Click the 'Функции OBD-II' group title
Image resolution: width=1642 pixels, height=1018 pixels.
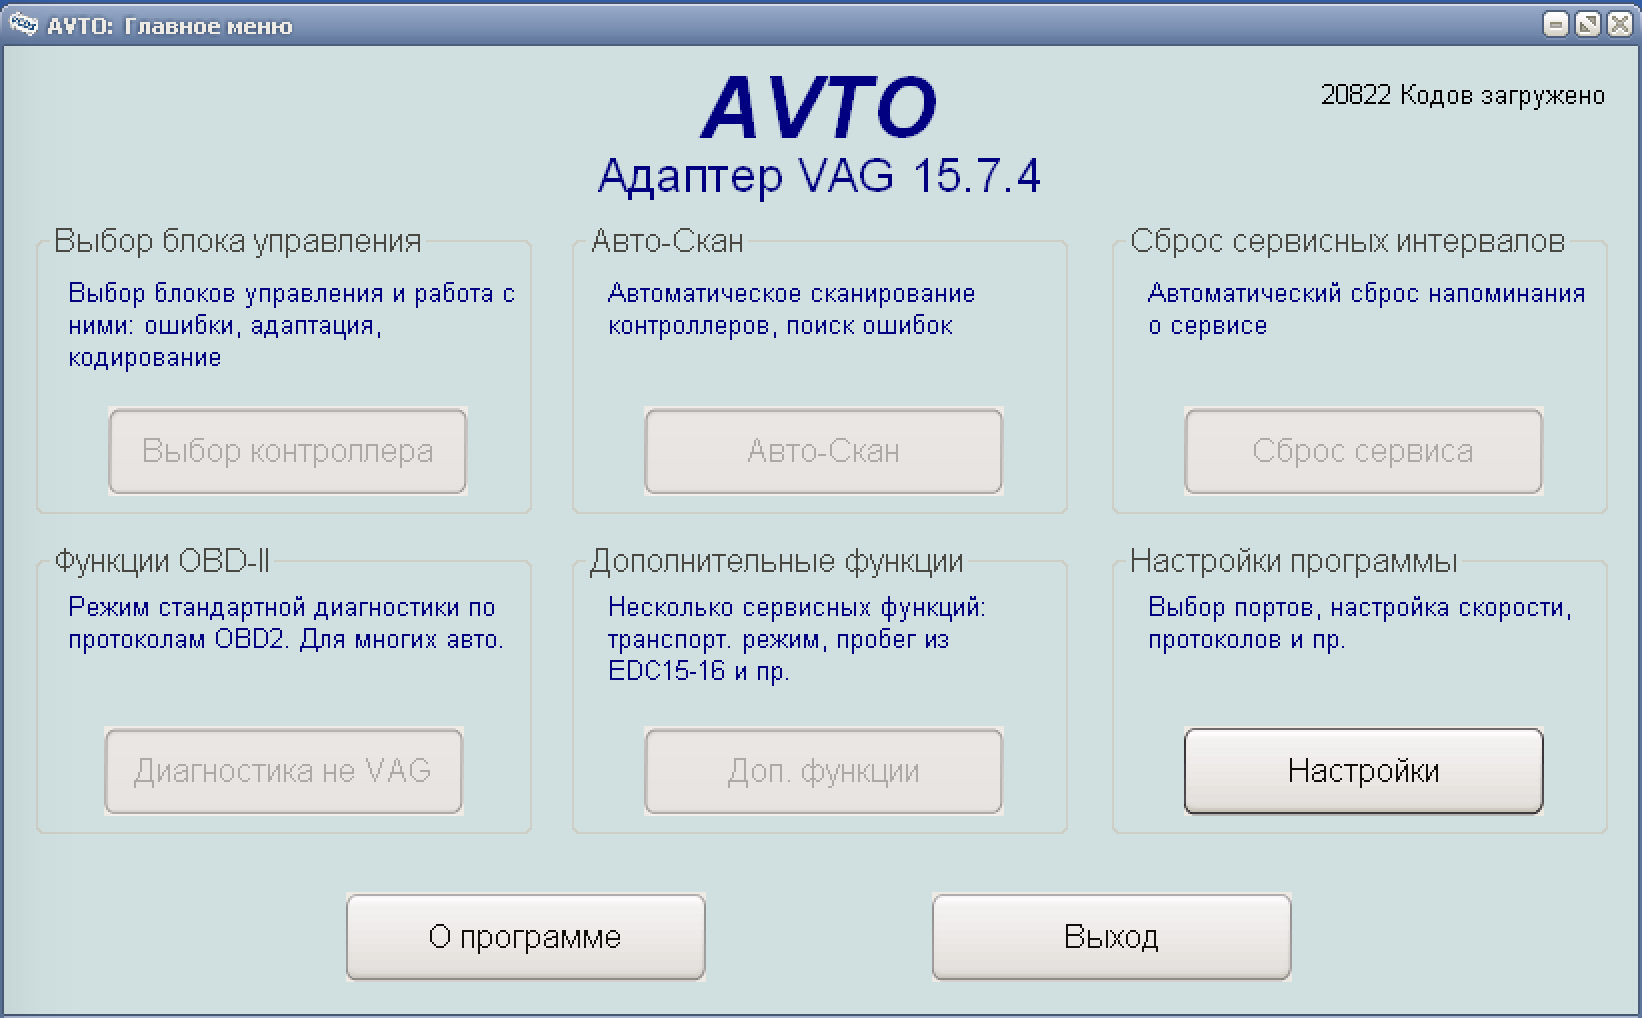(x=162, y=561)
